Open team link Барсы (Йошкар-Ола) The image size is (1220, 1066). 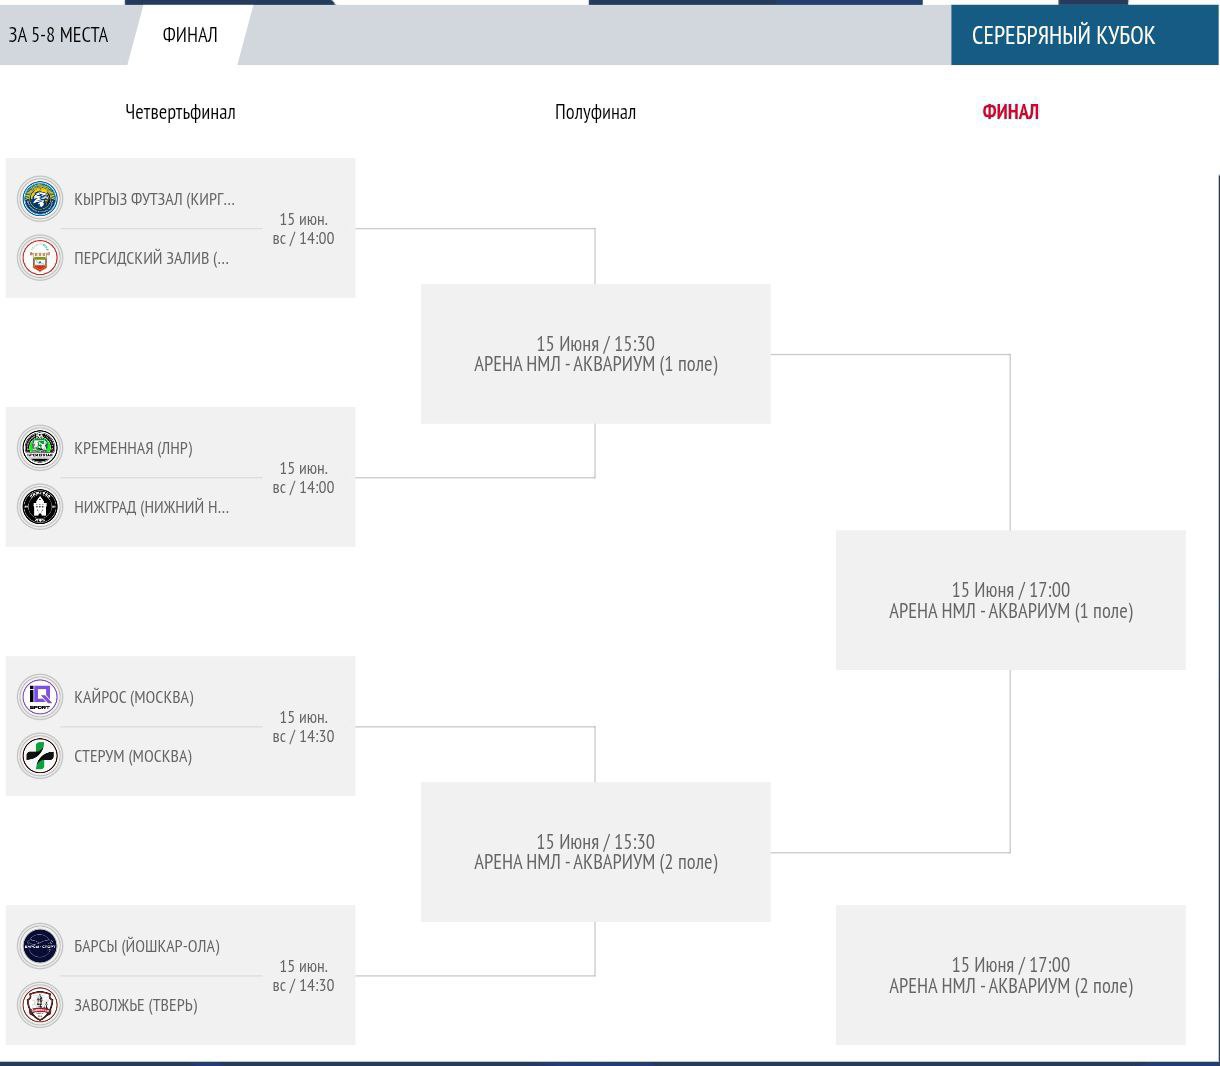tap(147, 946)
